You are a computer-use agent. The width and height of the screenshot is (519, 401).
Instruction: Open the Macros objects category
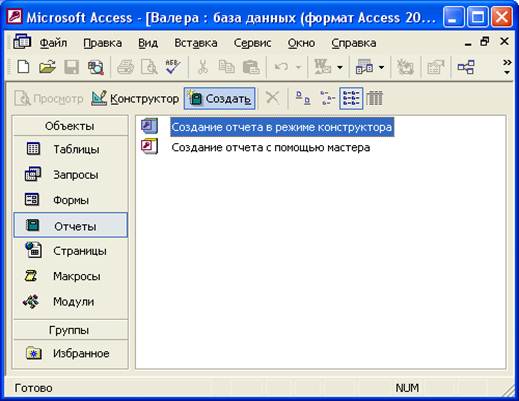tap(70, 276)
